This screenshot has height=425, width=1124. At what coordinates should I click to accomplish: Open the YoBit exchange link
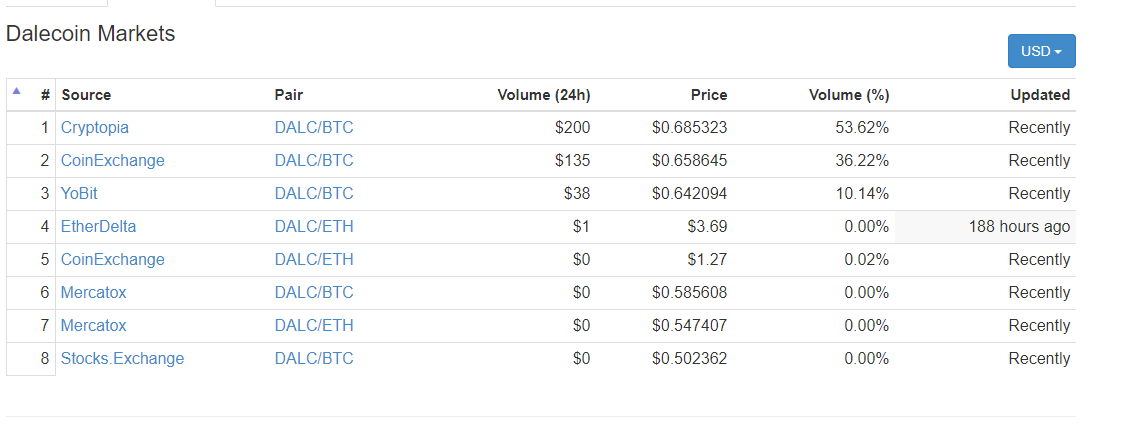coord(79,194)
